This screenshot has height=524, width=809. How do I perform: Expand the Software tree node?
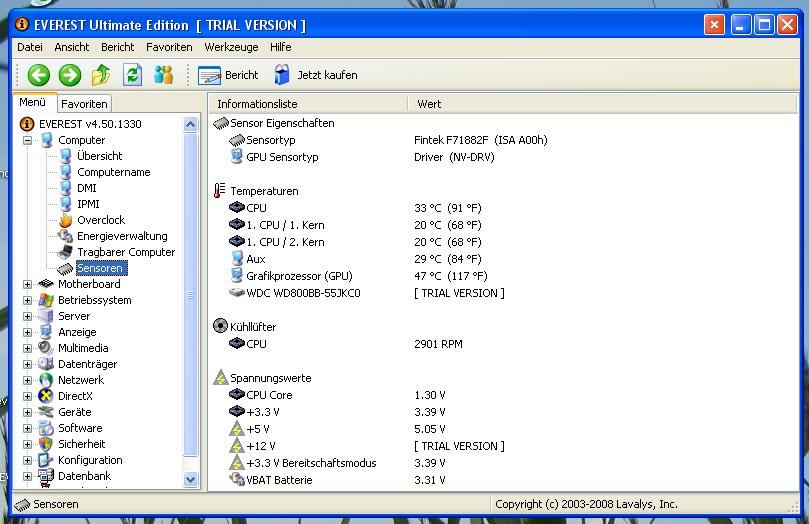(27, 428)
